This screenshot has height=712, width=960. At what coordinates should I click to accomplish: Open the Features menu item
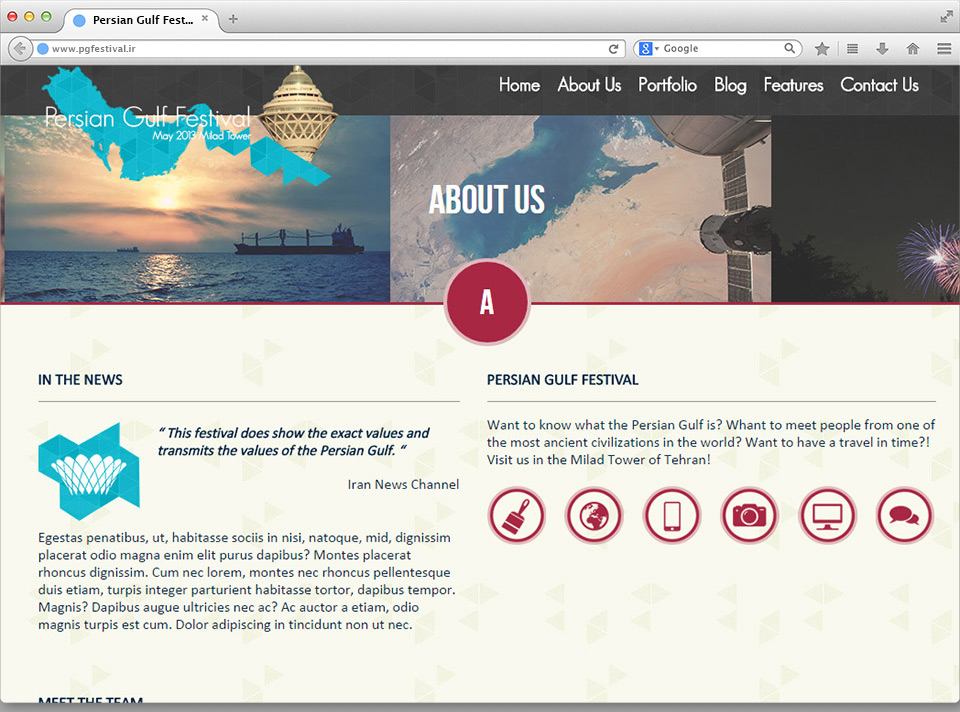point(793,84)
